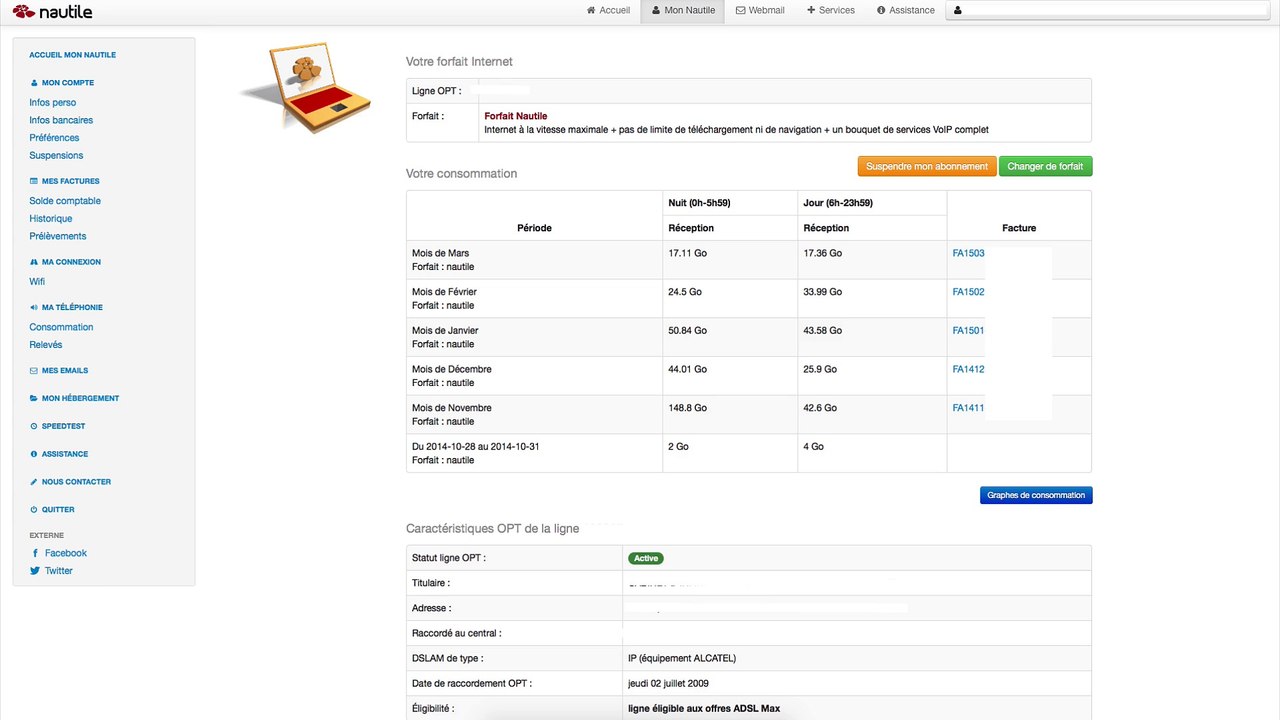Click the ASSISTANCE info icon in sidebar
Screen dimensions: 1280x720
tap(34, 454)
